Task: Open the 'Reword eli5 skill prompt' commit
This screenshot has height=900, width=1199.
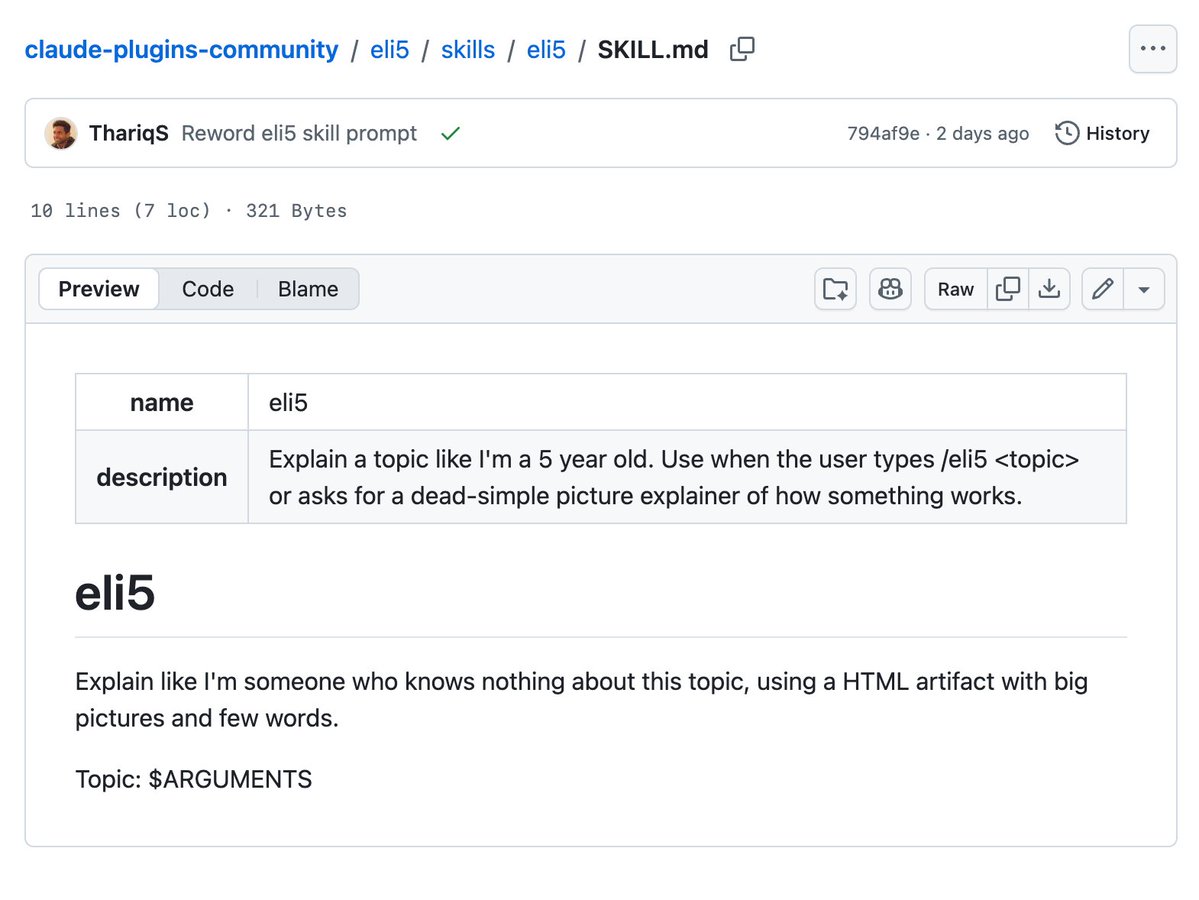Action: click(x=299, y=133)
